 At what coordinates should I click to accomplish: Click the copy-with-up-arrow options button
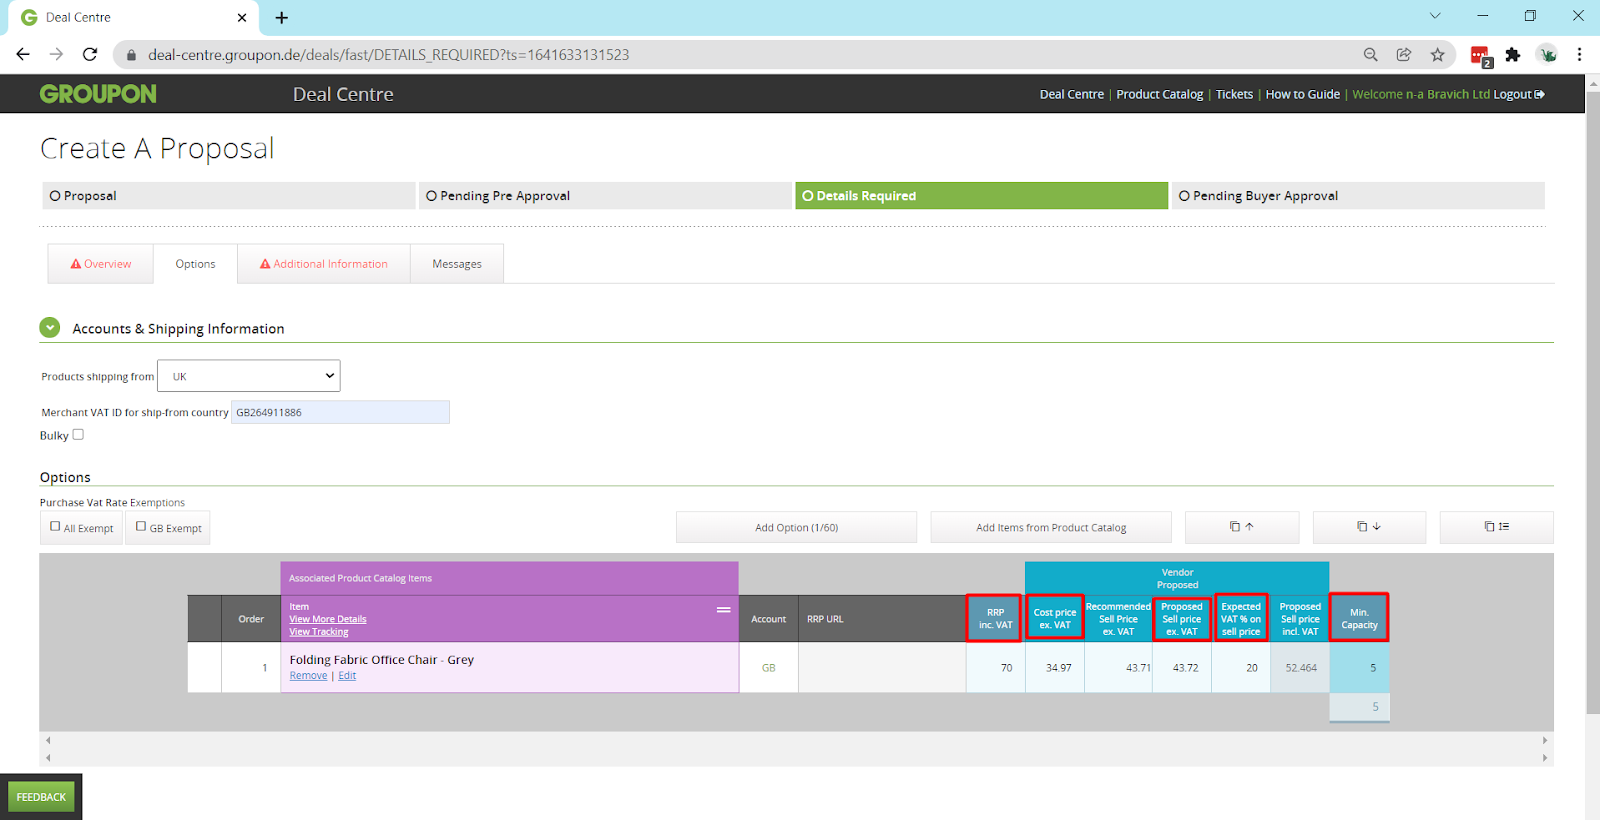coord(1242,527)
